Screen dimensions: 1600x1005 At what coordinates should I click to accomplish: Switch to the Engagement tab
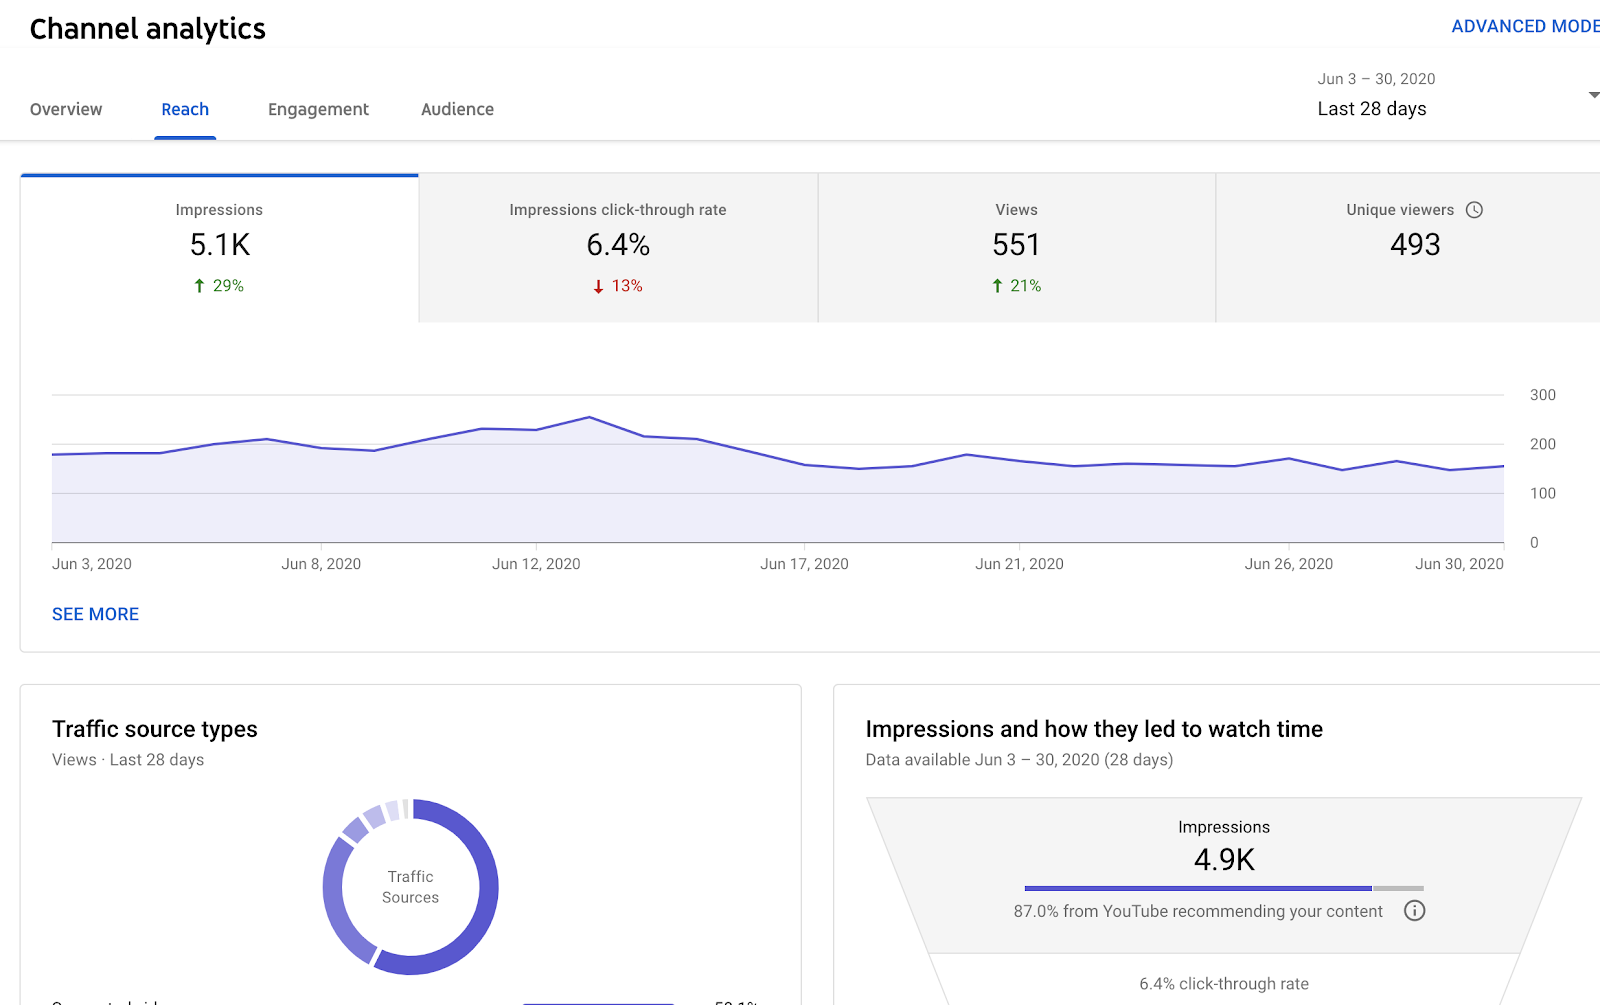(x=318, y=109)
